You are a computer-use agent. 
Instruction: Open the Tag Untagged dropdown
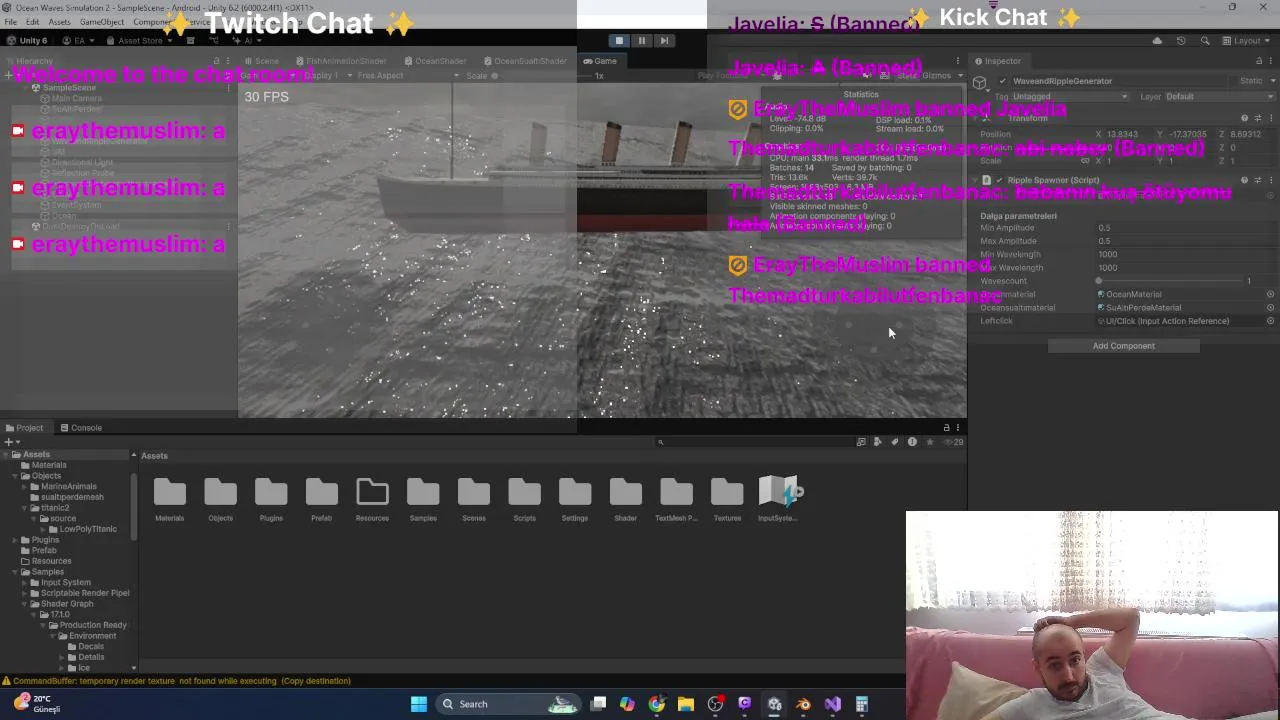click(1070, 97)
